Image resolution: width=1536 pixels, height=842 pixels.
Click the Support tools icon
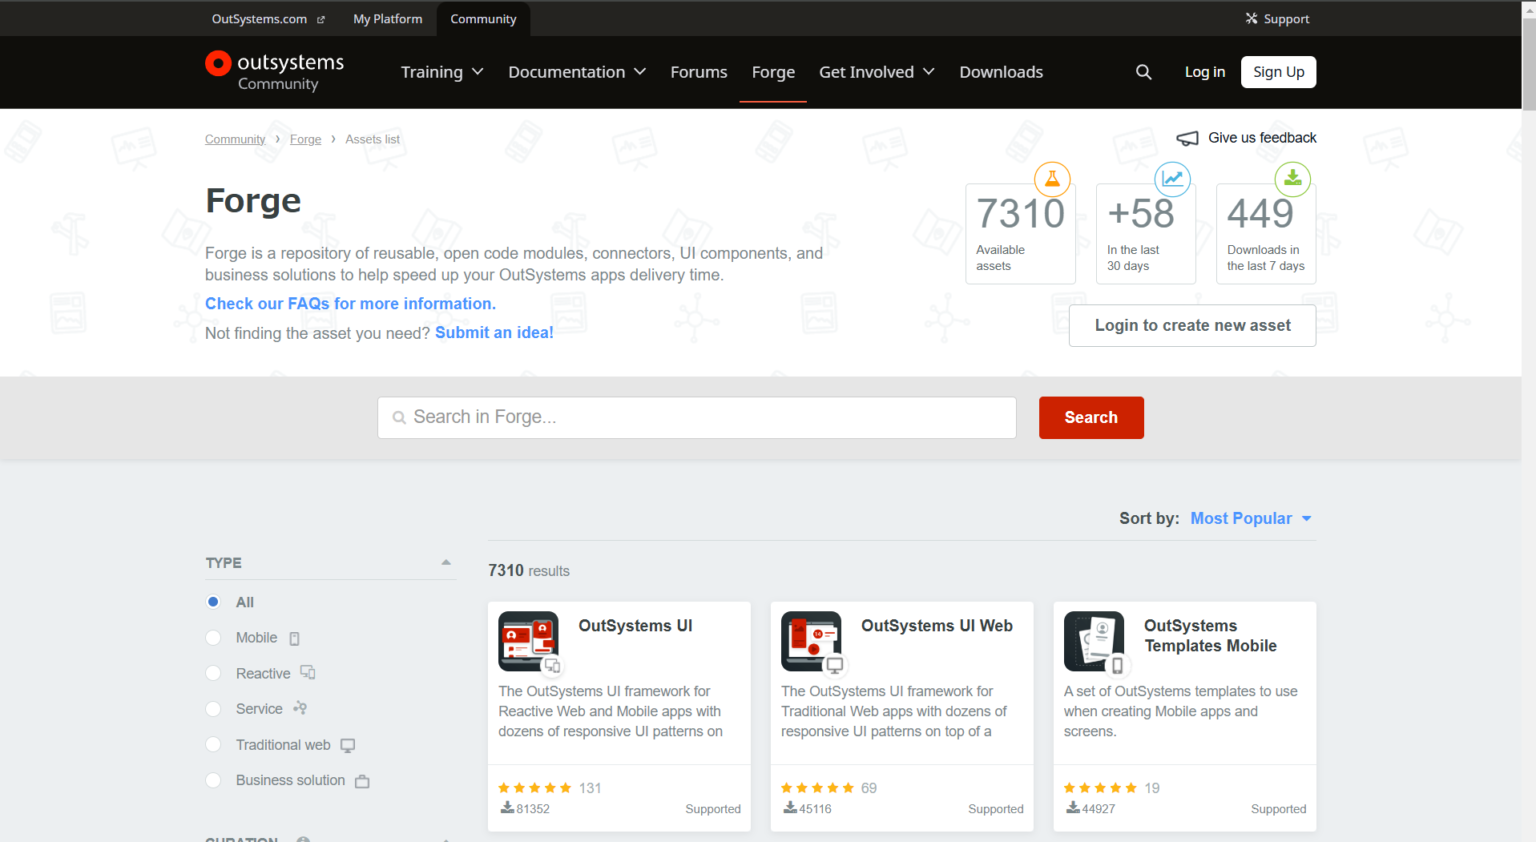1251,19
